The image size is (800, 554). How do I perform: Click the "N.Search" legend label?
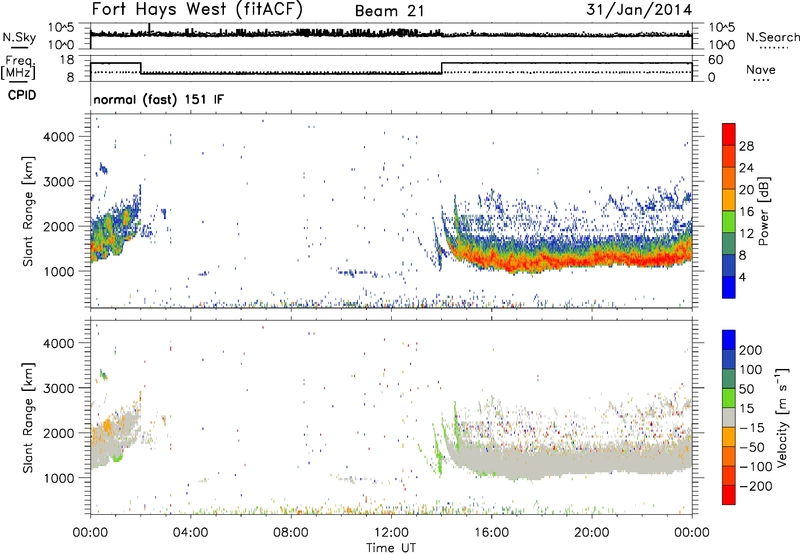(x=772, y=37)
